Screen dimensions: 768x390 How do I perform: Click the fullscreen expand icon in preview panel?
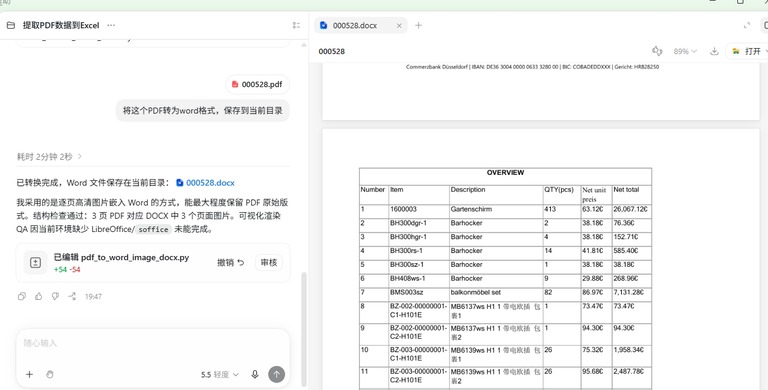coord(746,25)
